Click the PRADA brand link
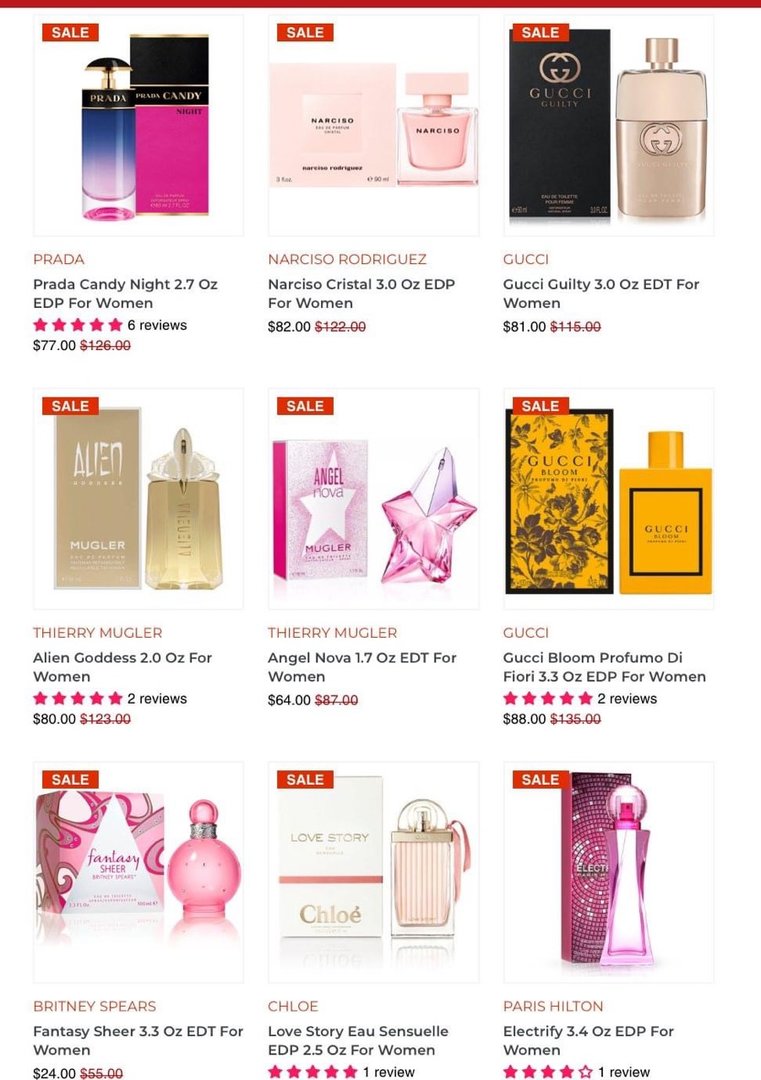The height and width of the screenshot is (1080, 761). tap(59, 260)
